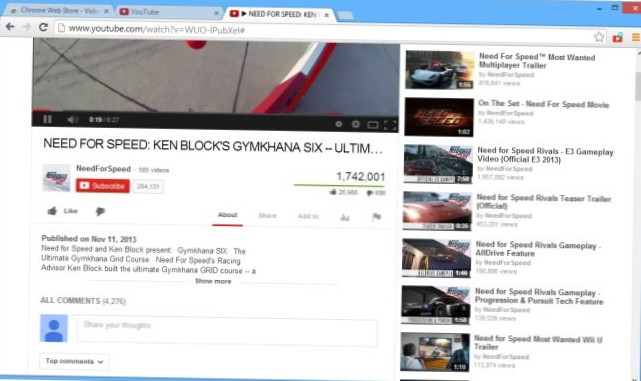
Task: Open the Top comments dropdown
Action: tap(74, 361)
